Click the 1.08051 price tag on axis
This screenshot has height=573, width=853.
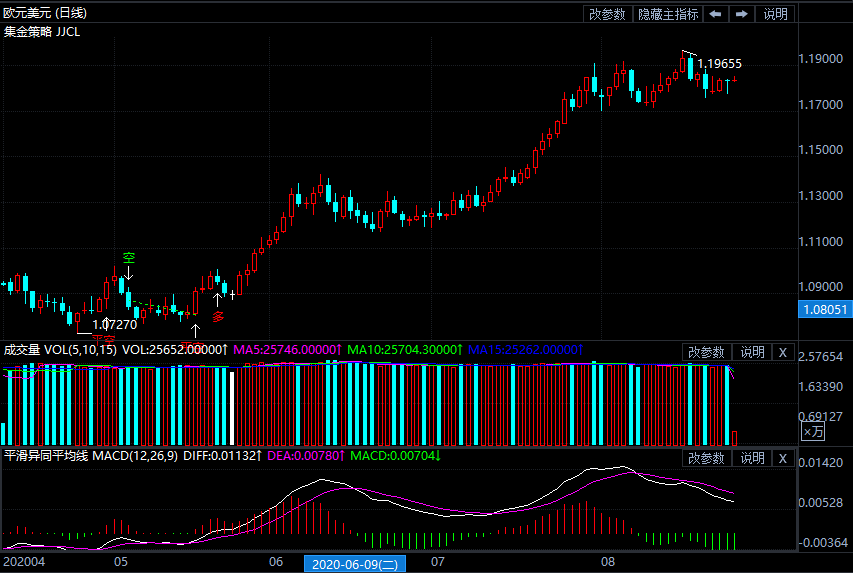pos(825,310)
